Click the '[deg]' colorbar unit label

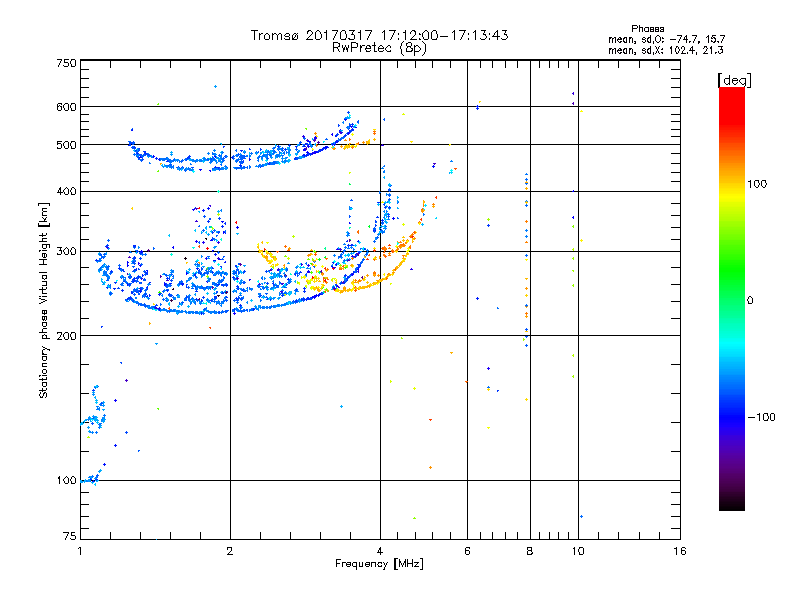click(x=734, y=80)
